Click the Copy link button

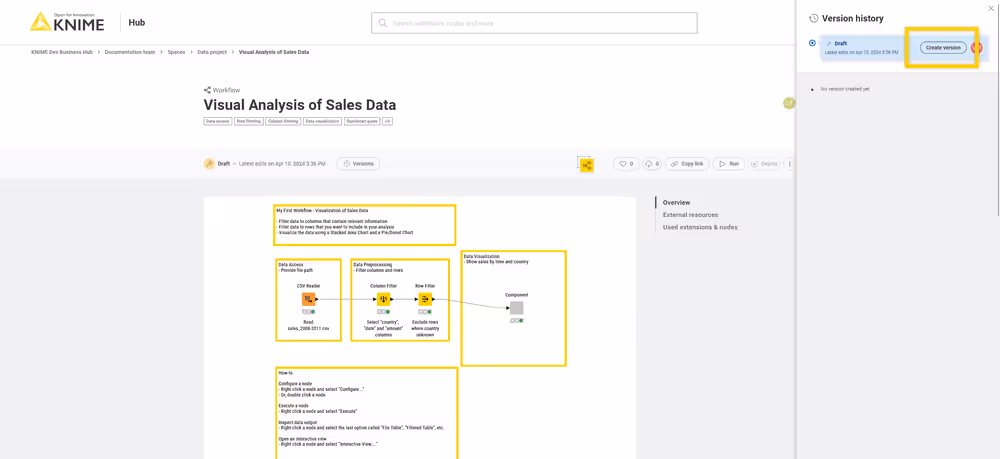(687, 164)
